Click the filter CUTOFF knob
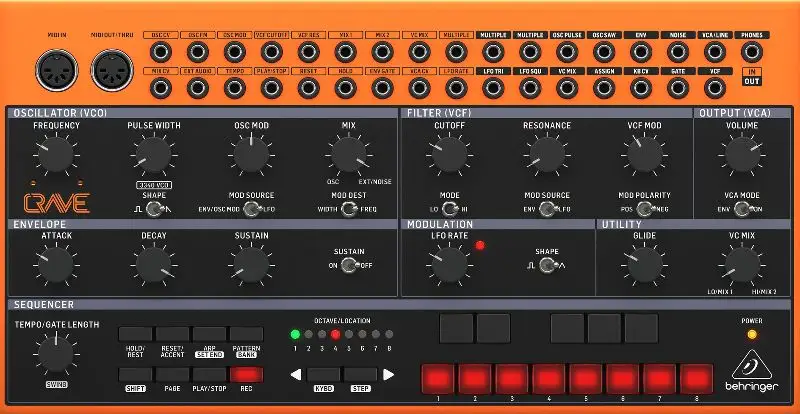Viewport: 800px width, 414px height. 449,155
